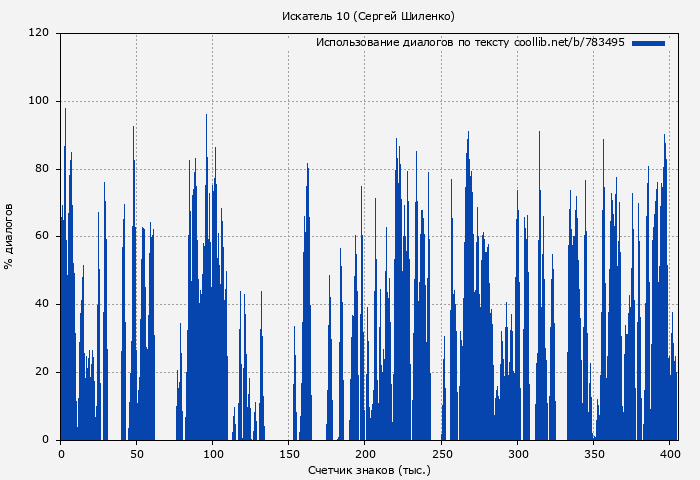Screen dimensions: 700x480
Task: Click the y-axis tick label 120
Action: click(39, 33)
